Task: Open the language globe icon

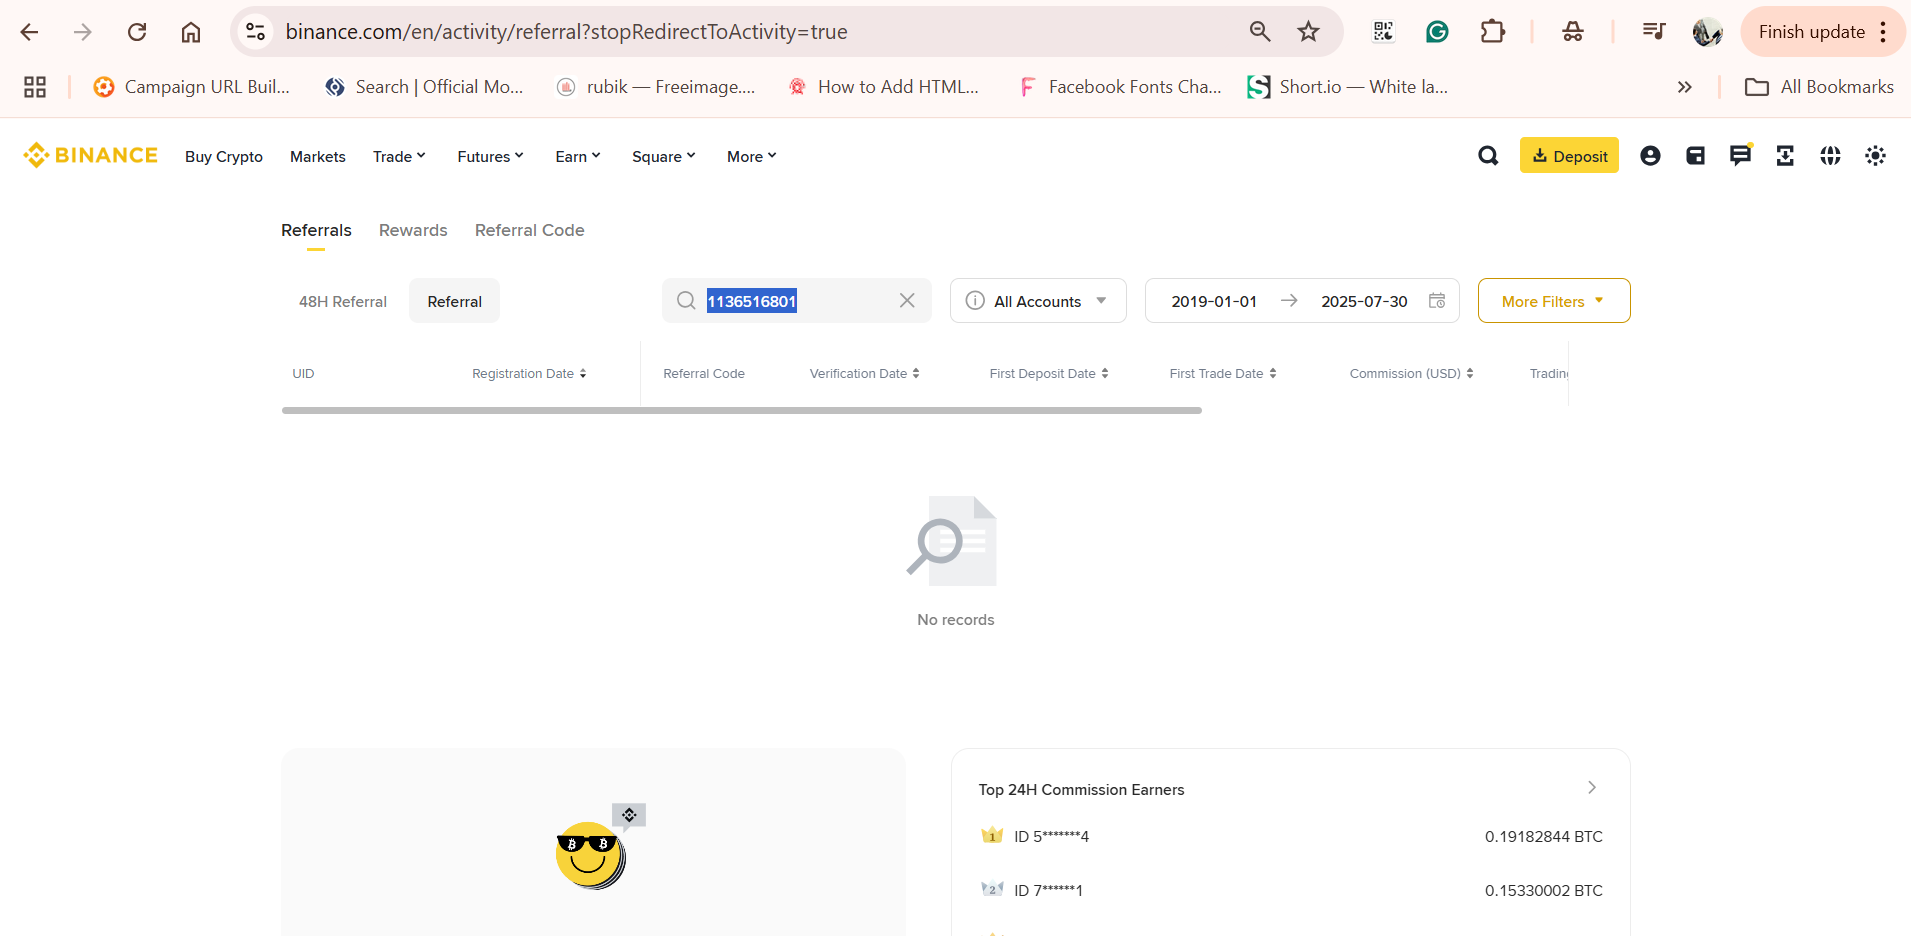Action: tap(1830, 155)
